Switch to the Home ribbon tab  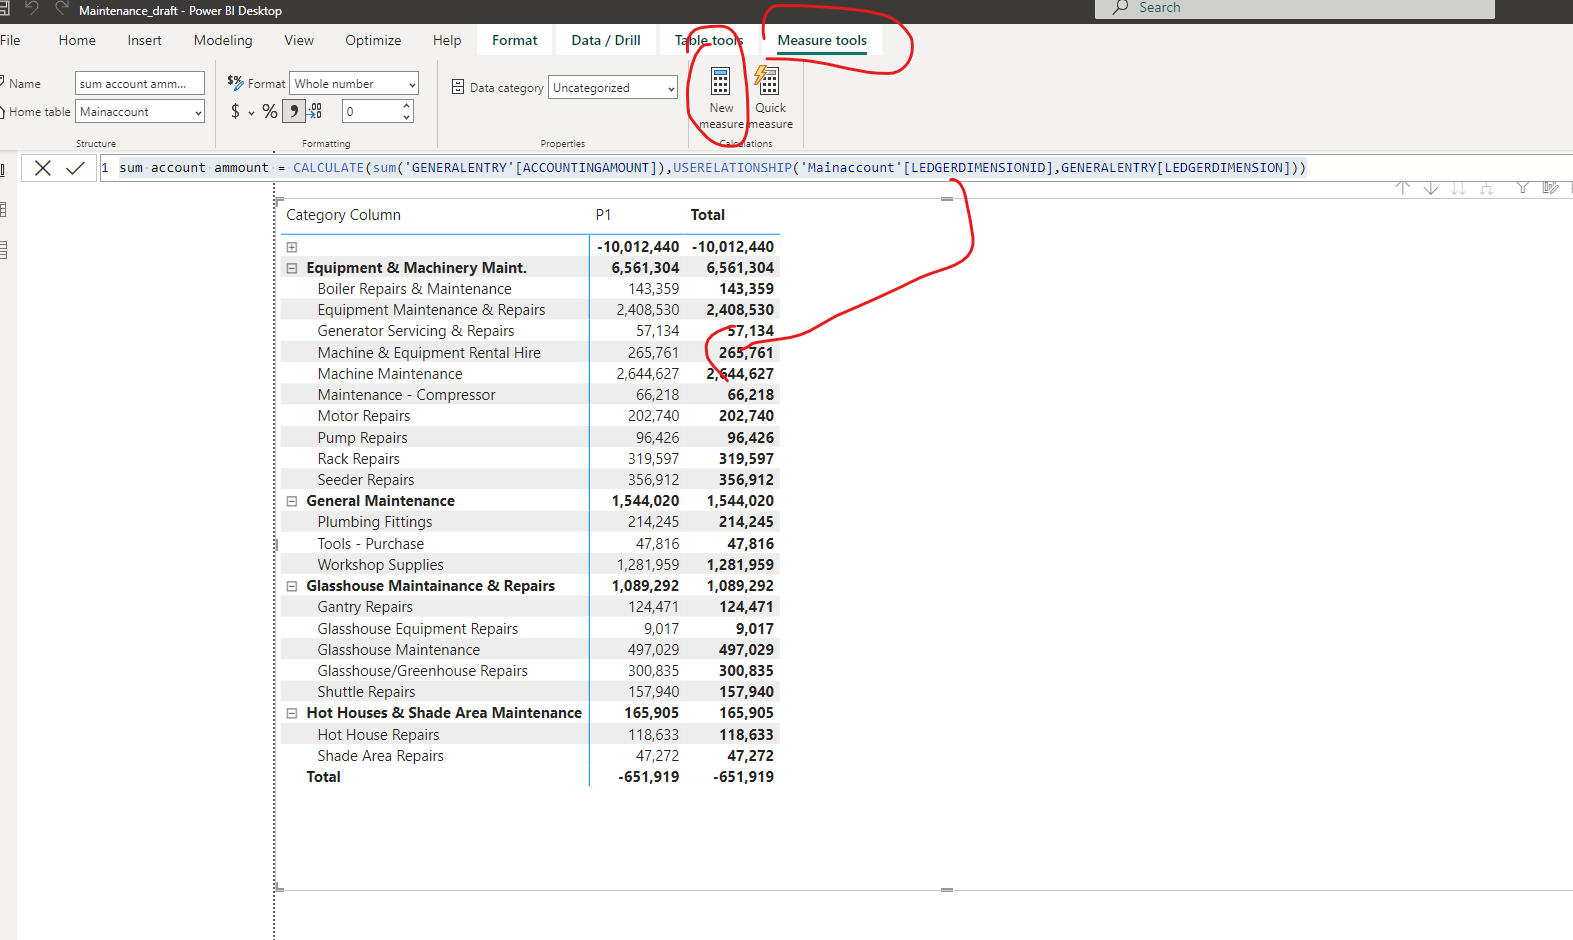77,40
